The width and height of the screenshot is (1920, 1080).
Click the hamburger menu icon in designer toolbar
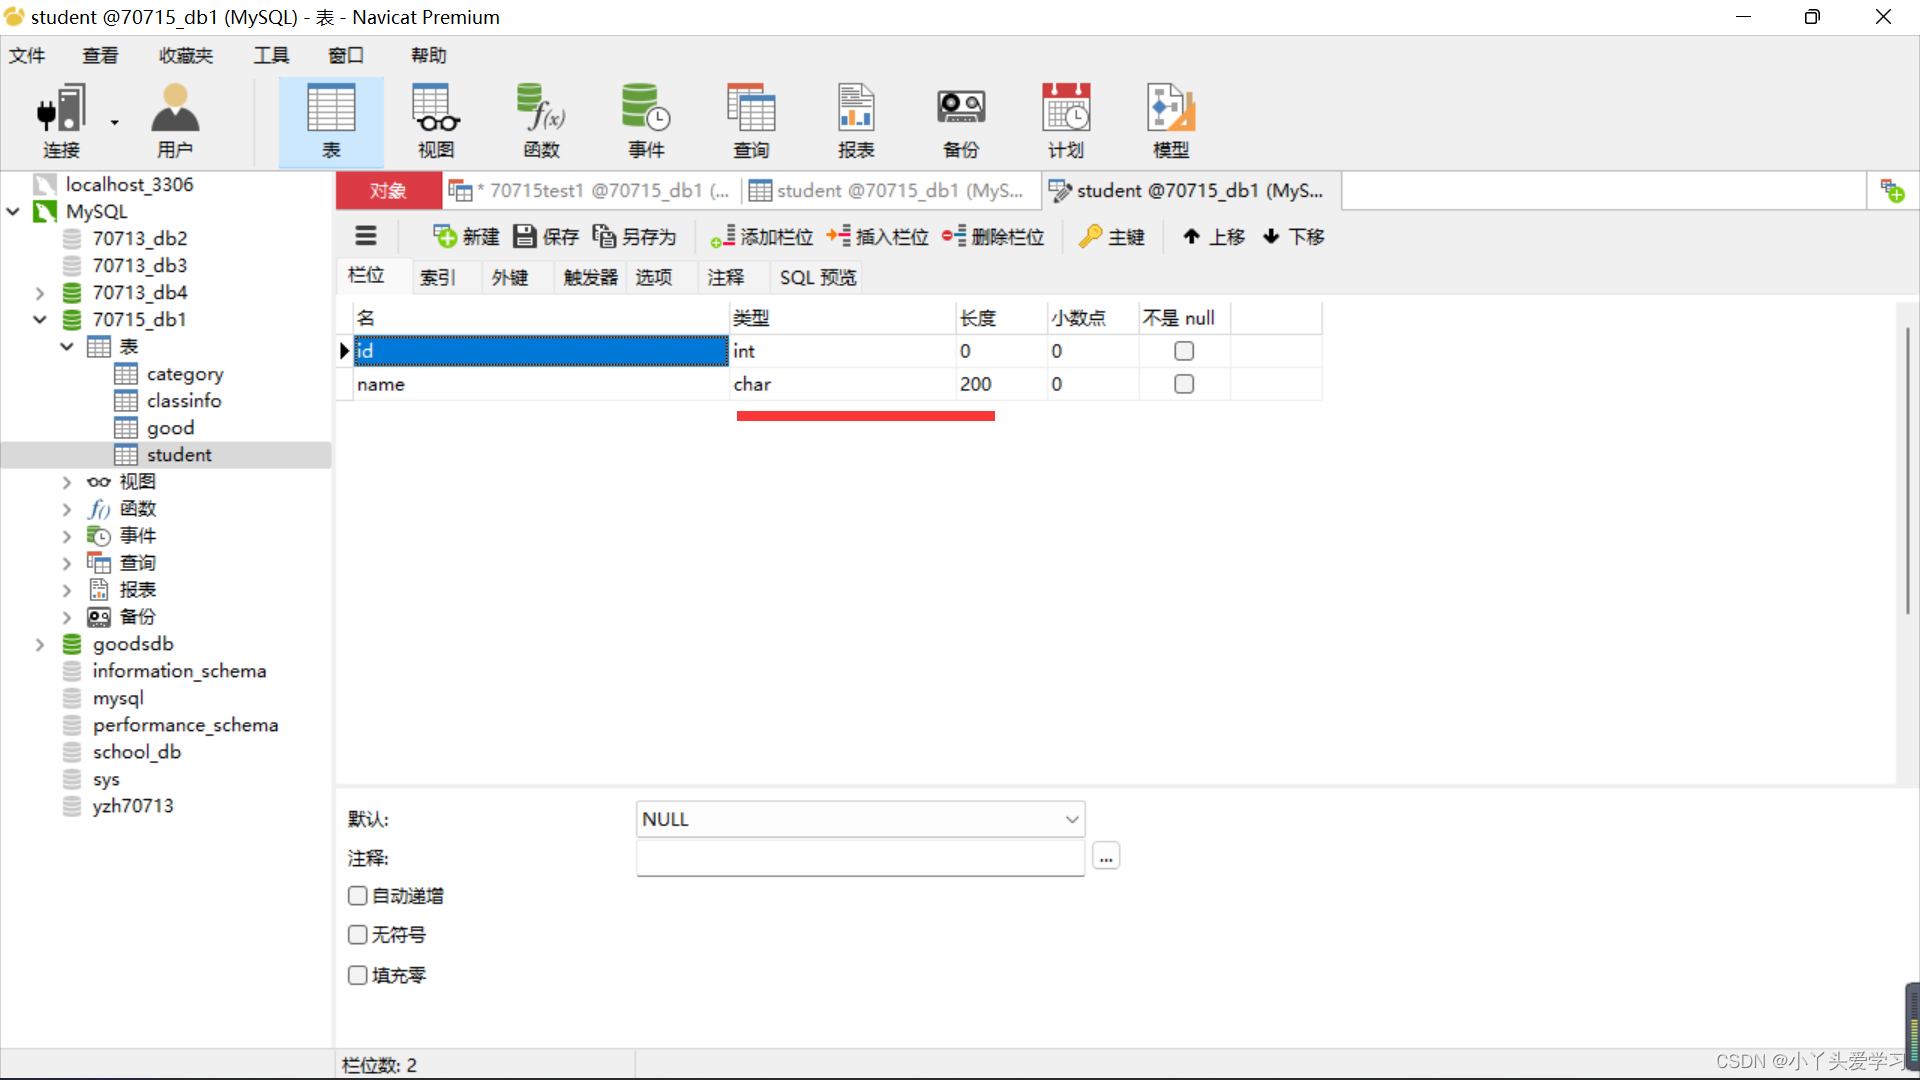click(366, 236)
